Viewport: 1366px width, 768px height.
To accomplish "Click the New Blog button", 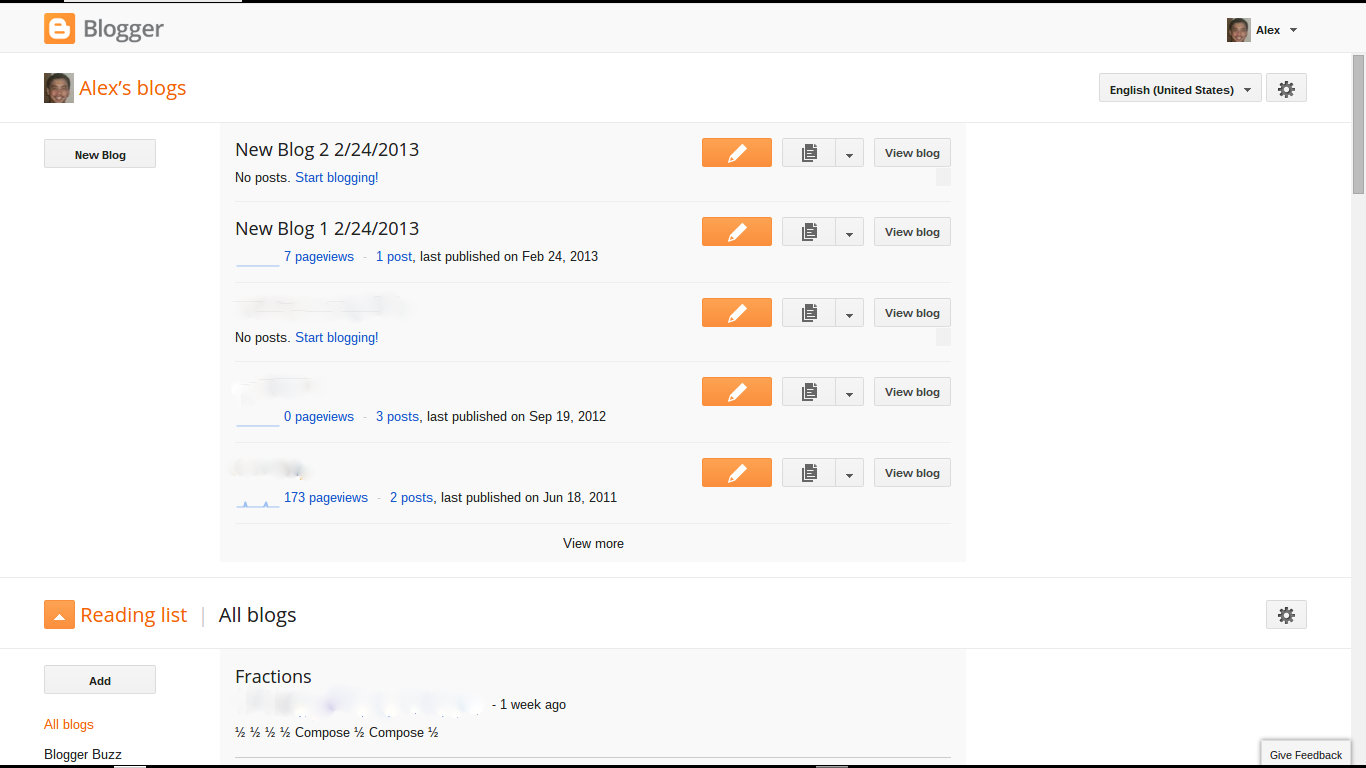I will [99, 153].
